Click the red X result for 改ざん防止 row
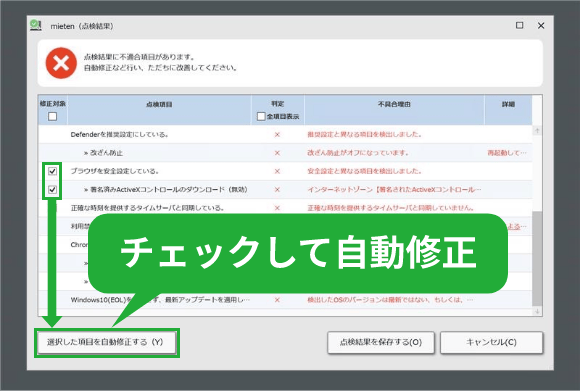 click(x=277, y=153)
